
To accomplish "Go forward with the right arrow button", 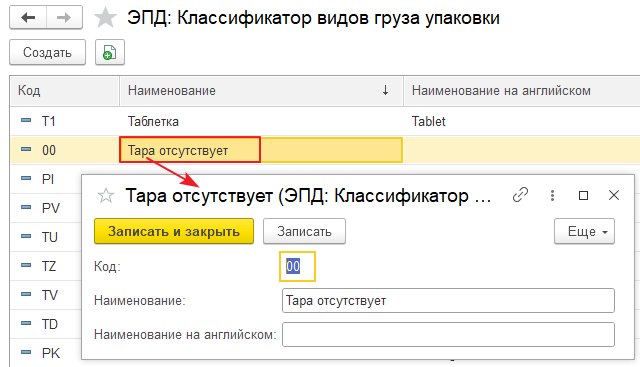I will click(64, 18).
